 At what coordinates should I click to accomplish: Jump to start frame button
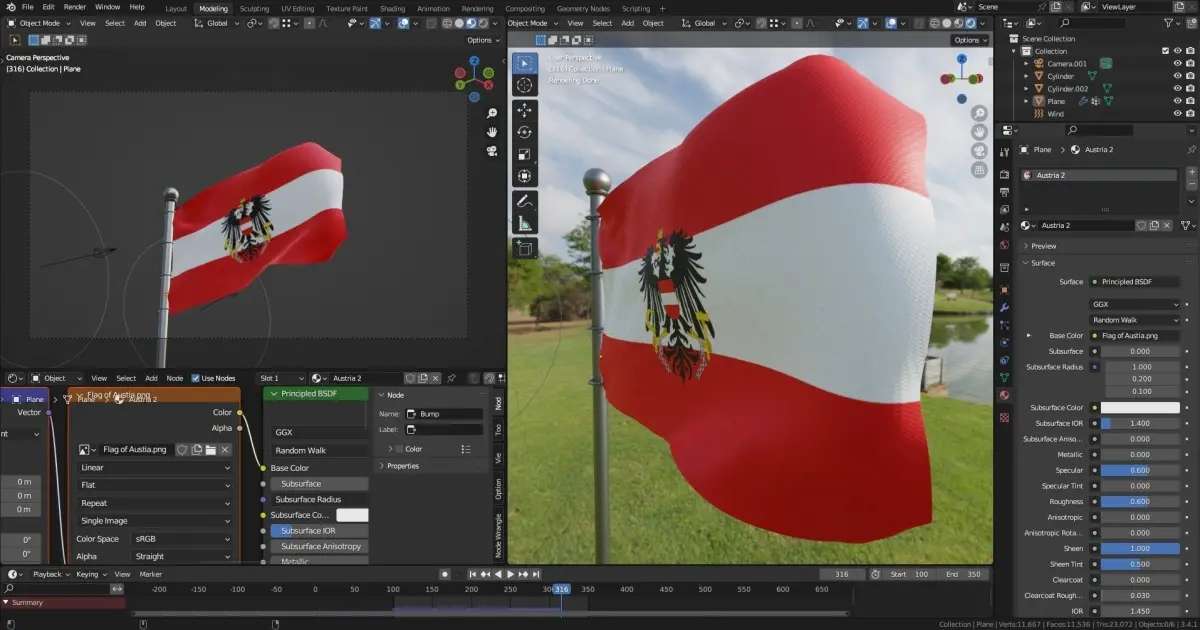click(x=473, y=574)
